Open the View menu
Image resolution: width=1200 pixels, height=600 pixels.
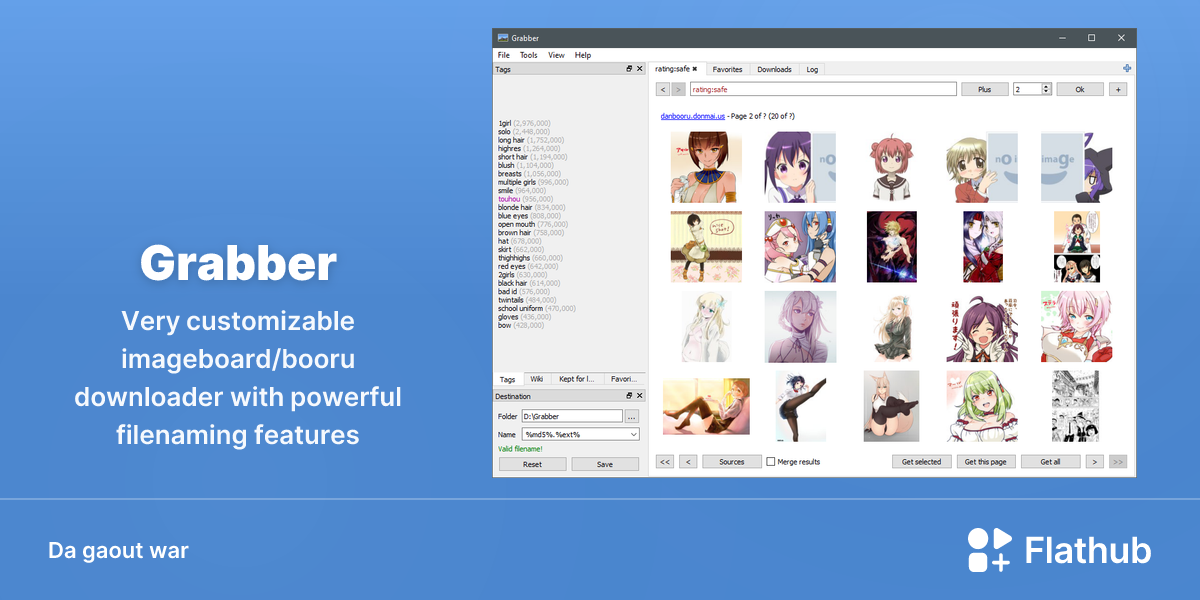(x=556, y=55)
